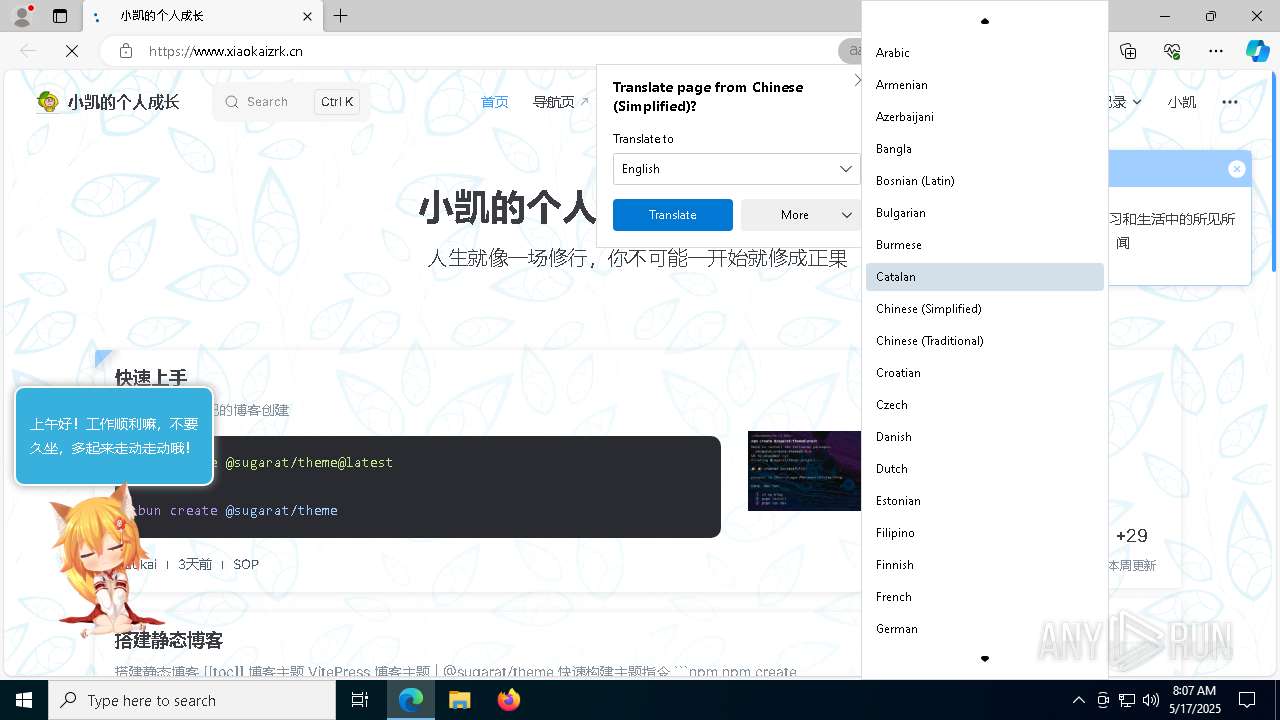
Task: Click the terminal screenshot thumbnail
Action: (x=804, y=471)
